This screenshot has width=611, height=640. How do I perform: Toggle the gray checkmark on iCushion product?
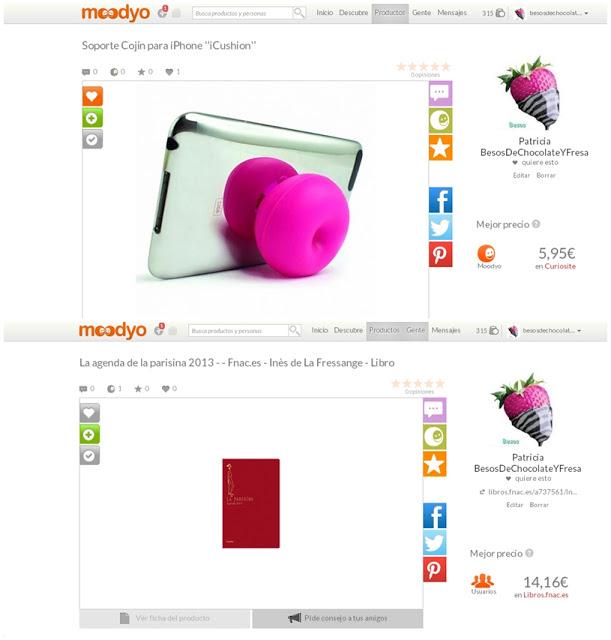tap(92, 140)
